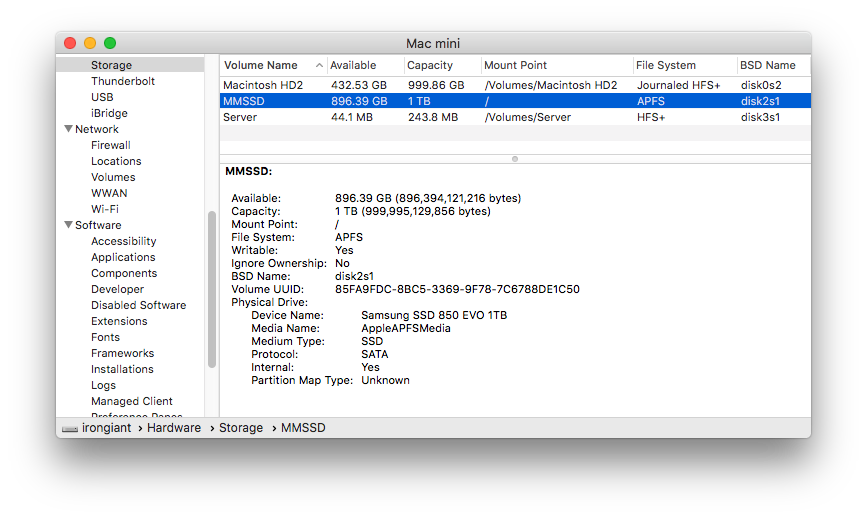867x518 pixels.
Task: Click the MMSSD: details heading
Action: pos(249,171)
